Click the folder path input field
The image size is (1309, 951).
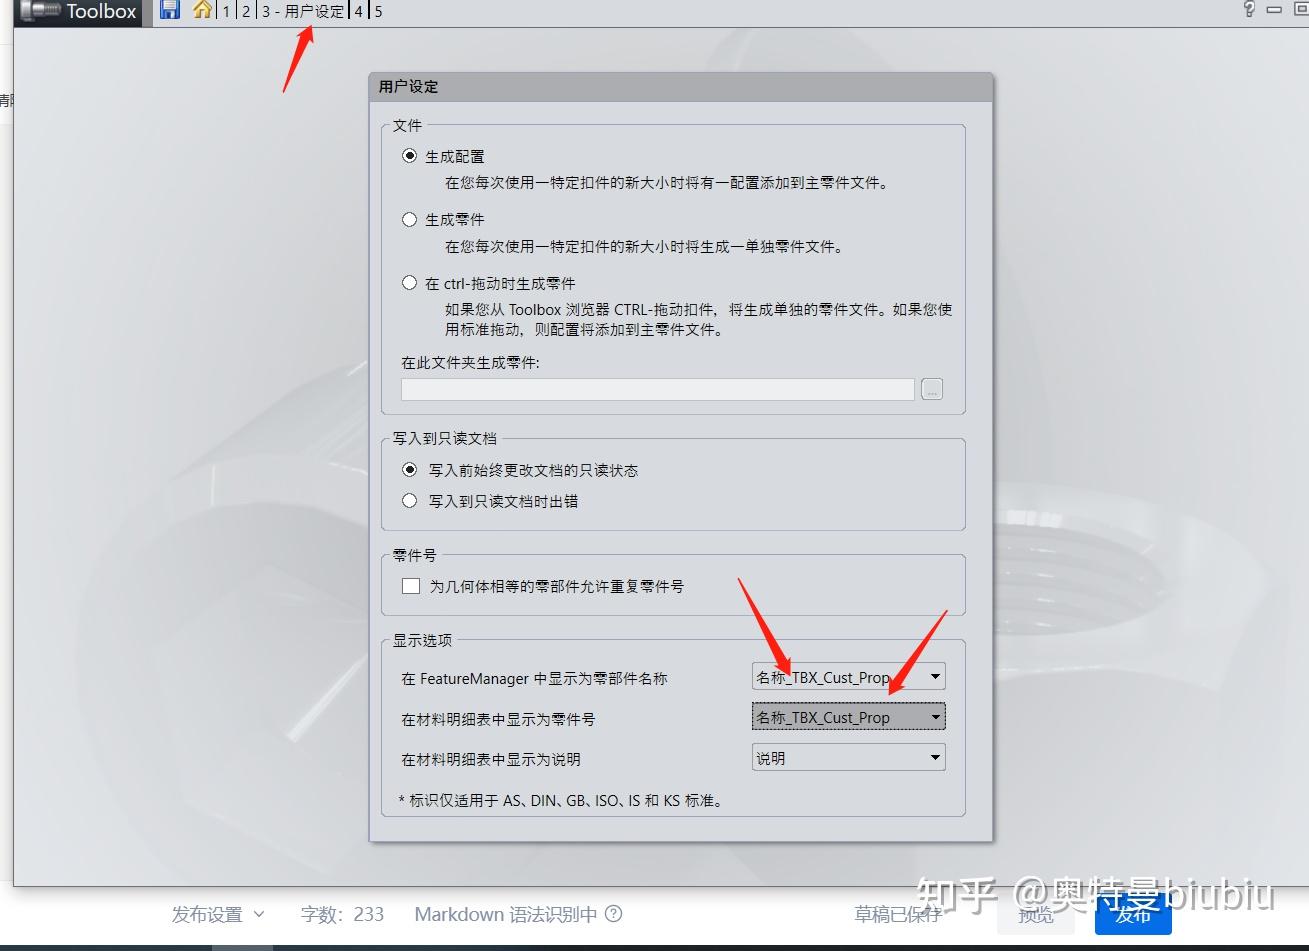pos(657,389)
